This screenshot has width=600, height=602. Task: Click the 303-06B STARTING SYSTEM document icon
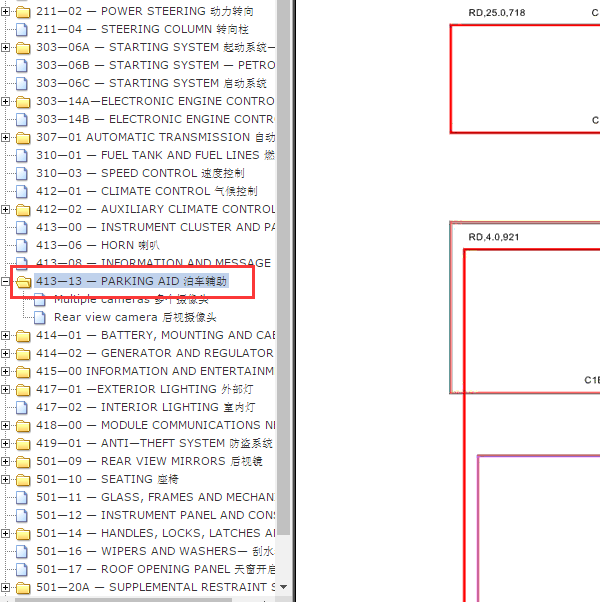(22, 66)
